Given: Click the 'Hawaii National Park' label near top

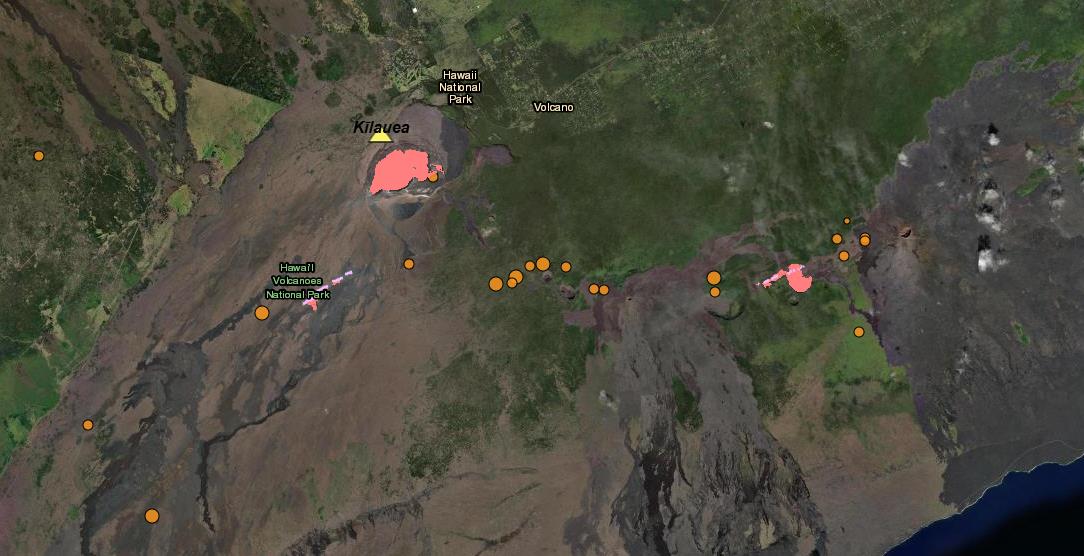Looking at the screenshot, I should (460, 87).
